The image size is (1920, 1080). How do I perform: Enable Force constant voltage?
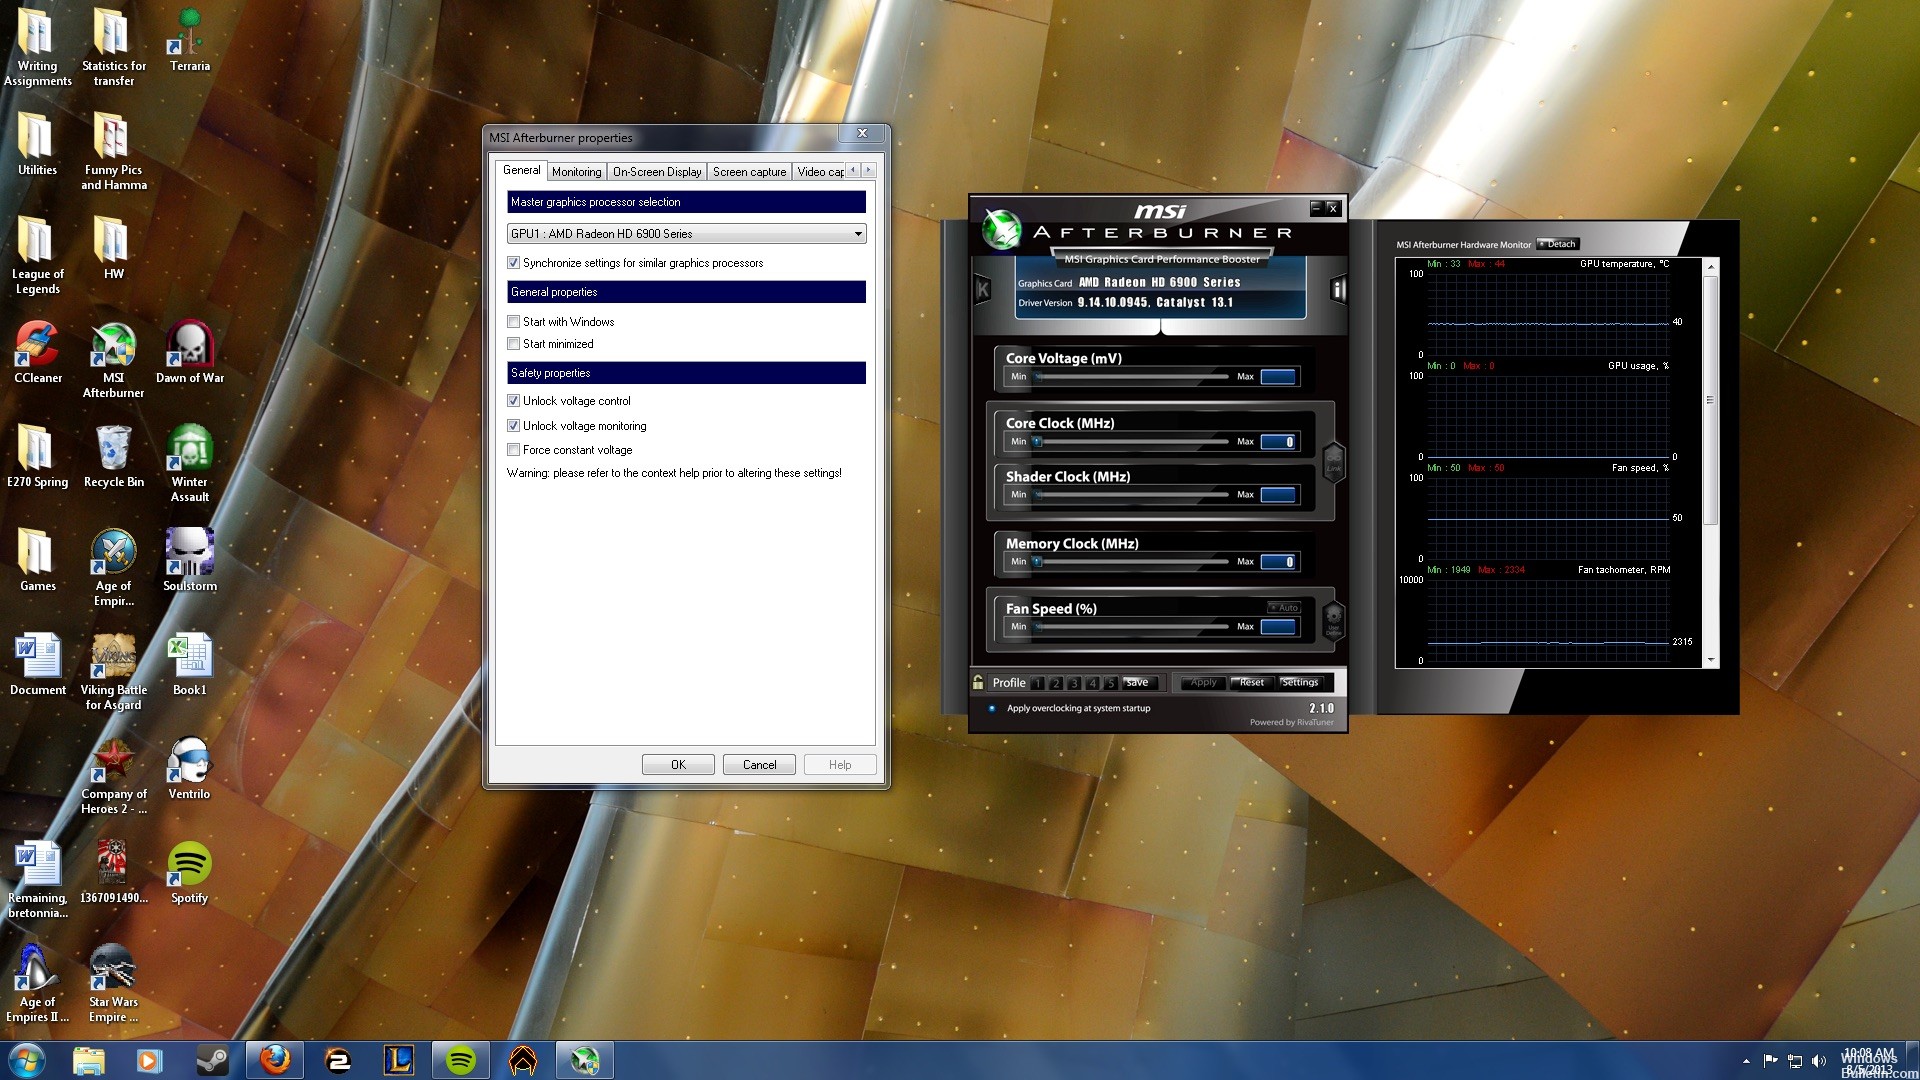click(x=513, y=450)
